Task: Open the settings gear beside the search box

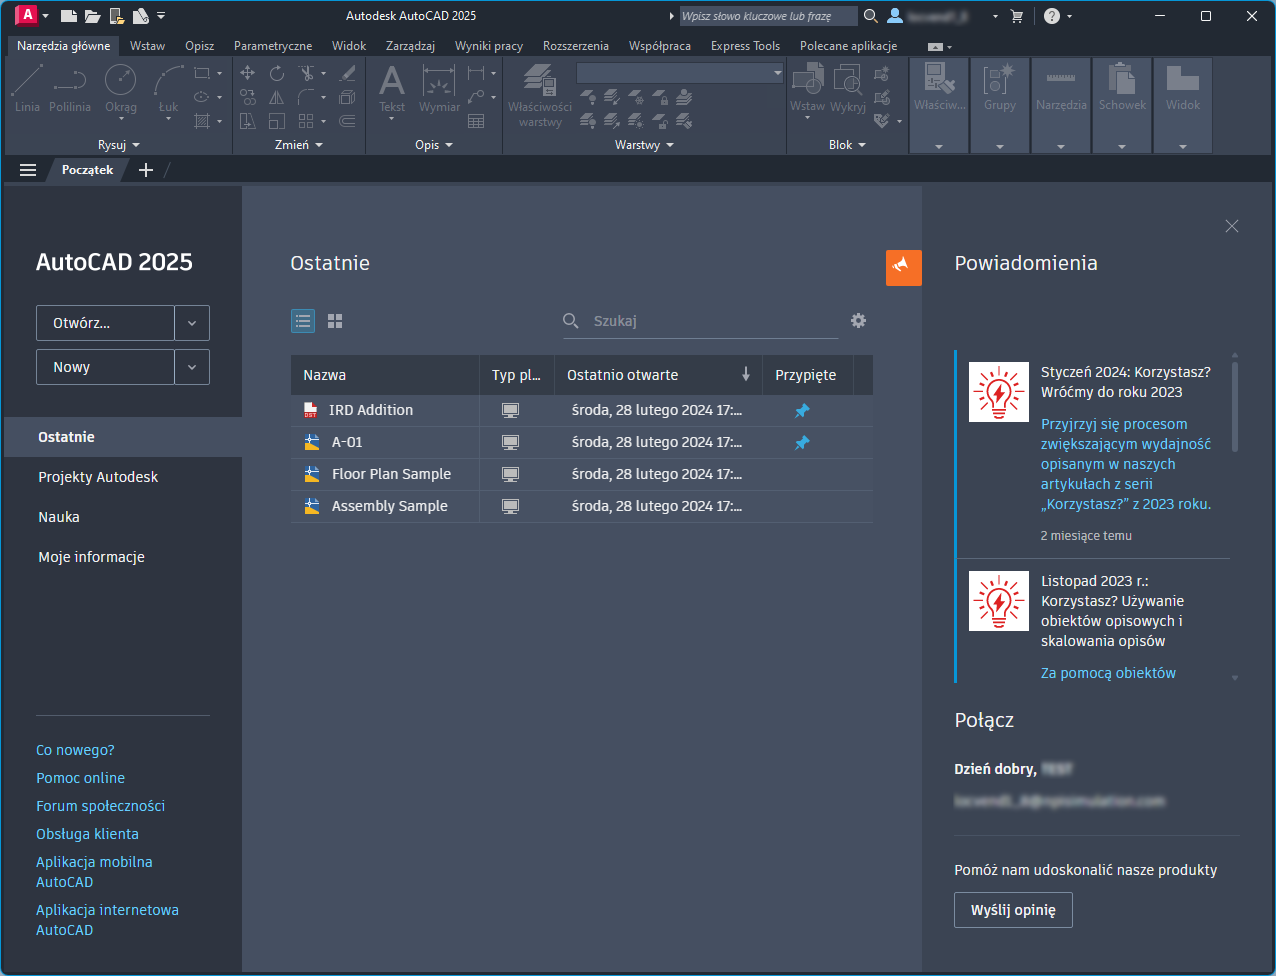Action: (858, 321)
